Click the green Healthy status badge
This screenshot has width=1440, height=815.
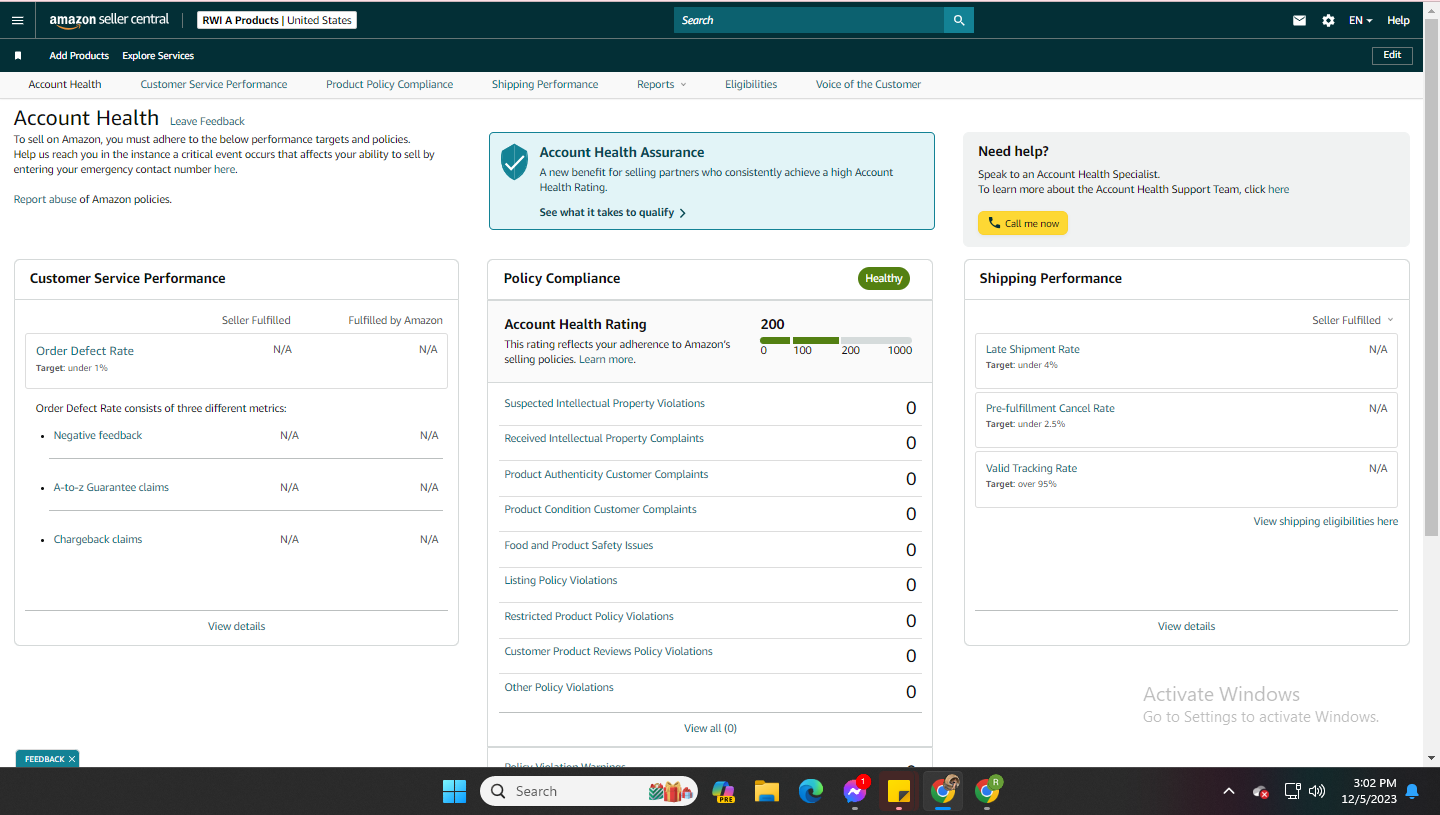(884, 278)
